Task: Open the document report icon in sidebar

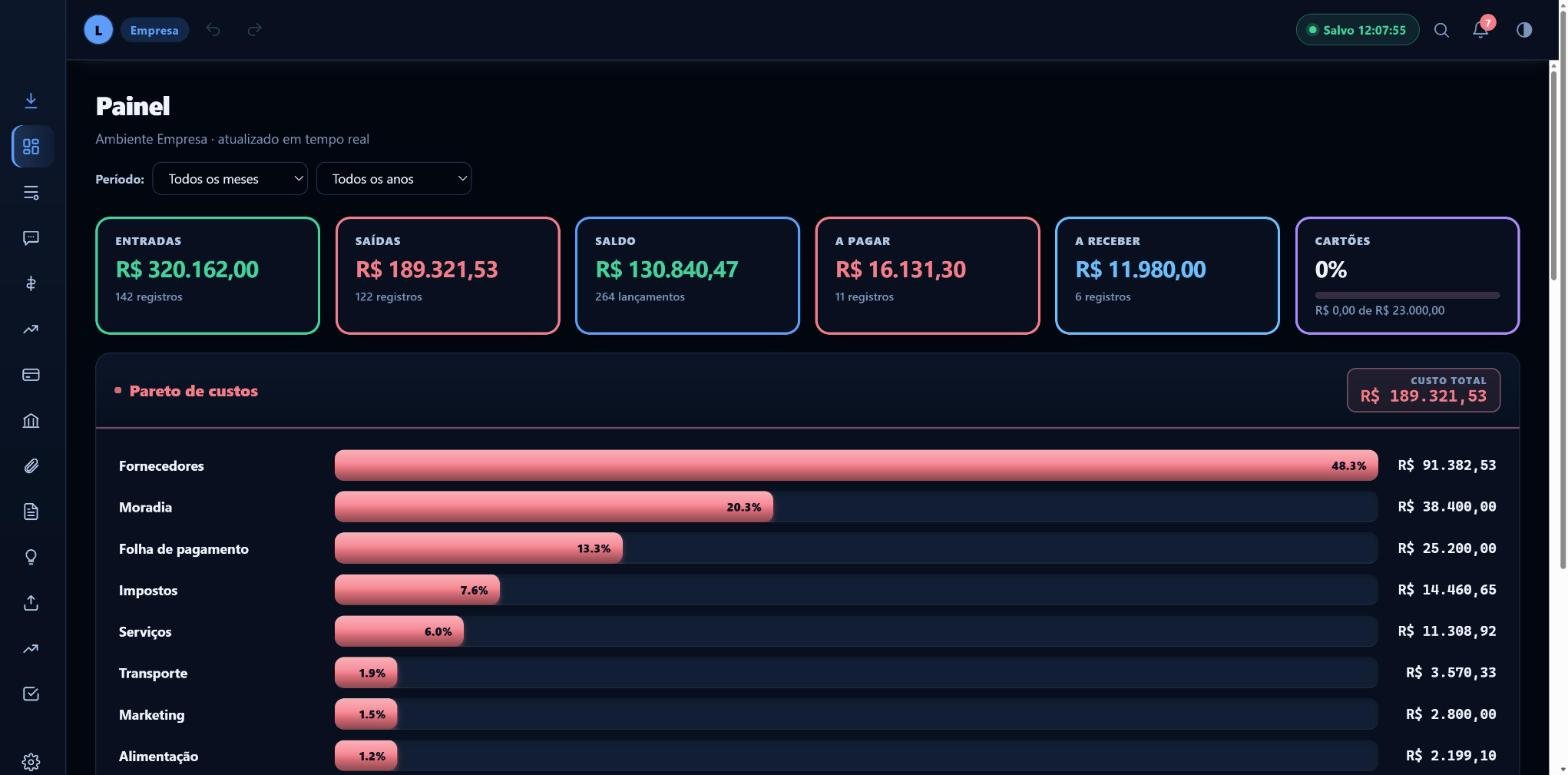Action: [31, 512]
